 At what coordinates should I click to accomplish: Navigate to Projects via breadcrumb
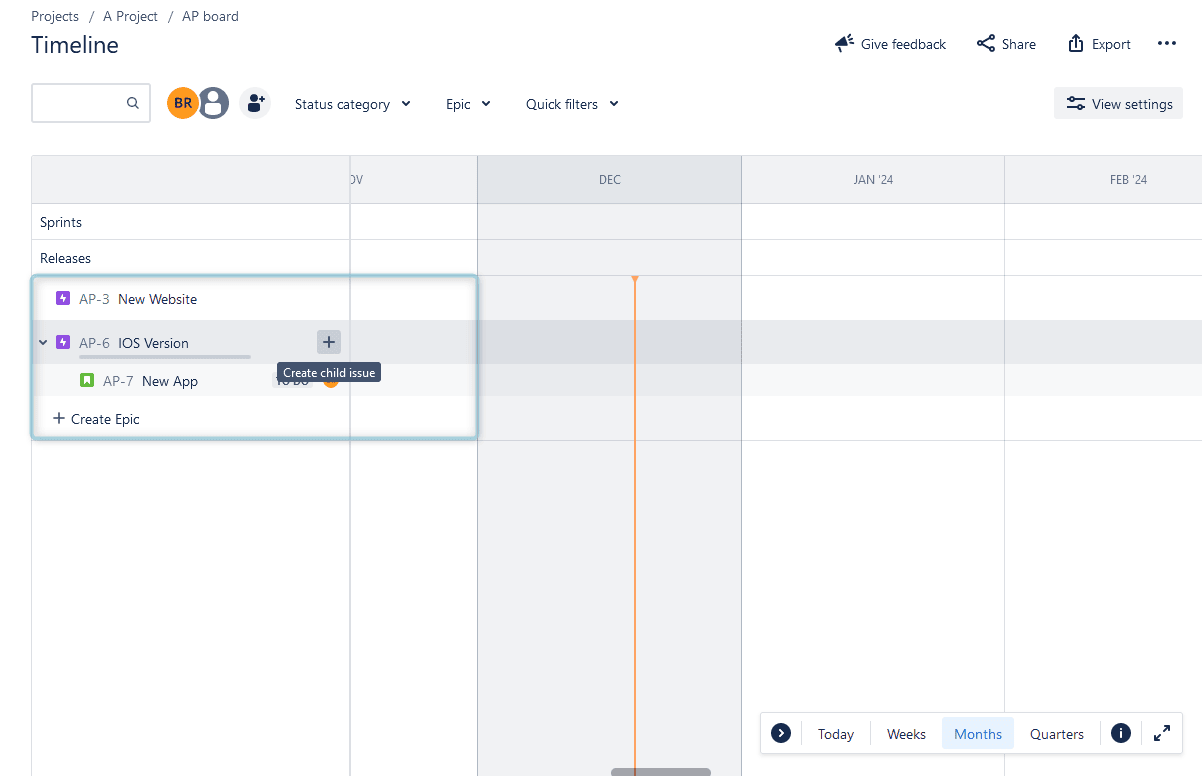click(54, 16)
